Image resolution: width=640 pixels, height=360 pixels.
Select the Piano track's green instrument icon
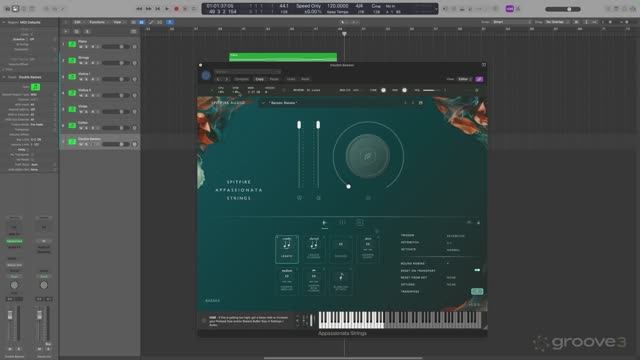pyautogui.click(x=72, y=44)
